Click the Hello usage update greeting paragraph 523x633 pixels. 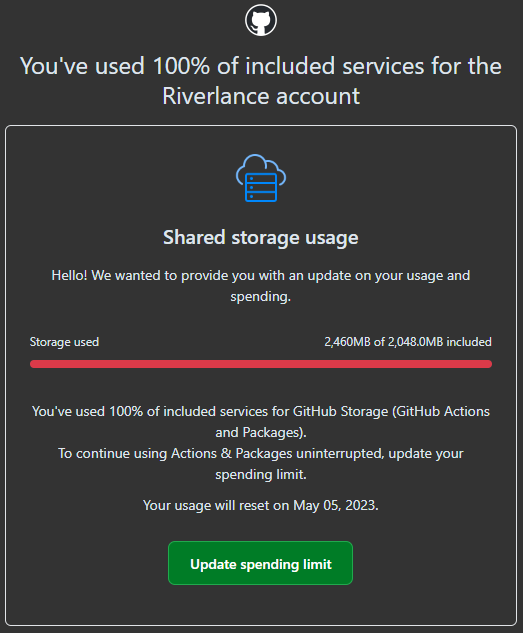point(261,286)
